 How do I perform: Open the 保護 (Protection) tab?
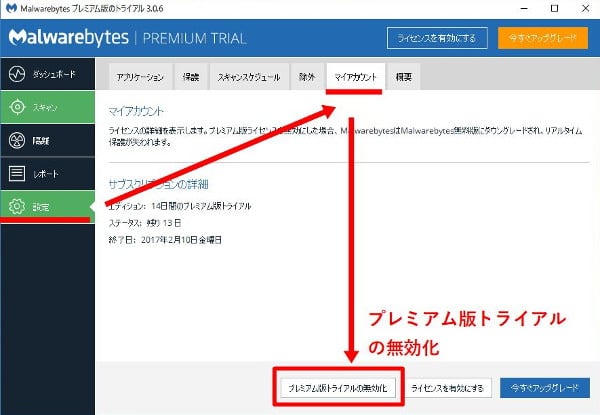[190, 77]
